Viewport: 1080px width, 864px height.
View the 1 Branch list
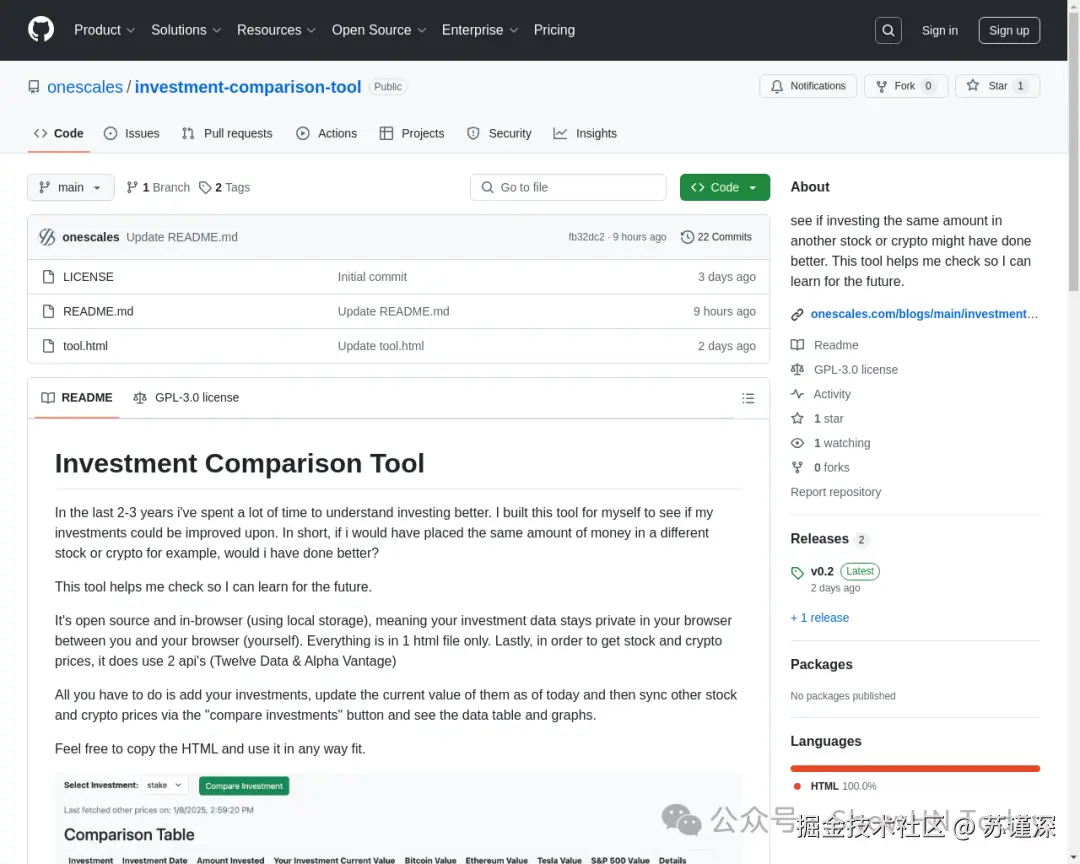pyautogui.click(x=158, y=187)
